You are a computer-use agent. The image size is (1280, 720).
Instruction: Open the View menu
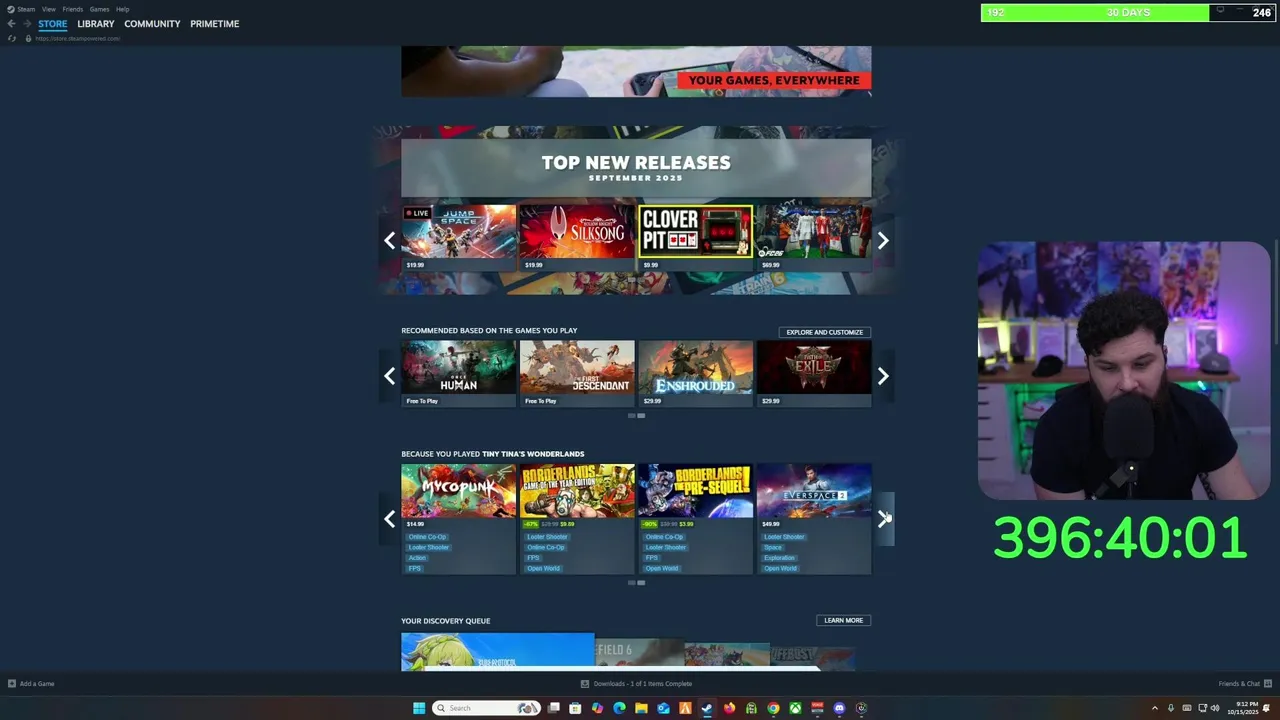point(48,9)
